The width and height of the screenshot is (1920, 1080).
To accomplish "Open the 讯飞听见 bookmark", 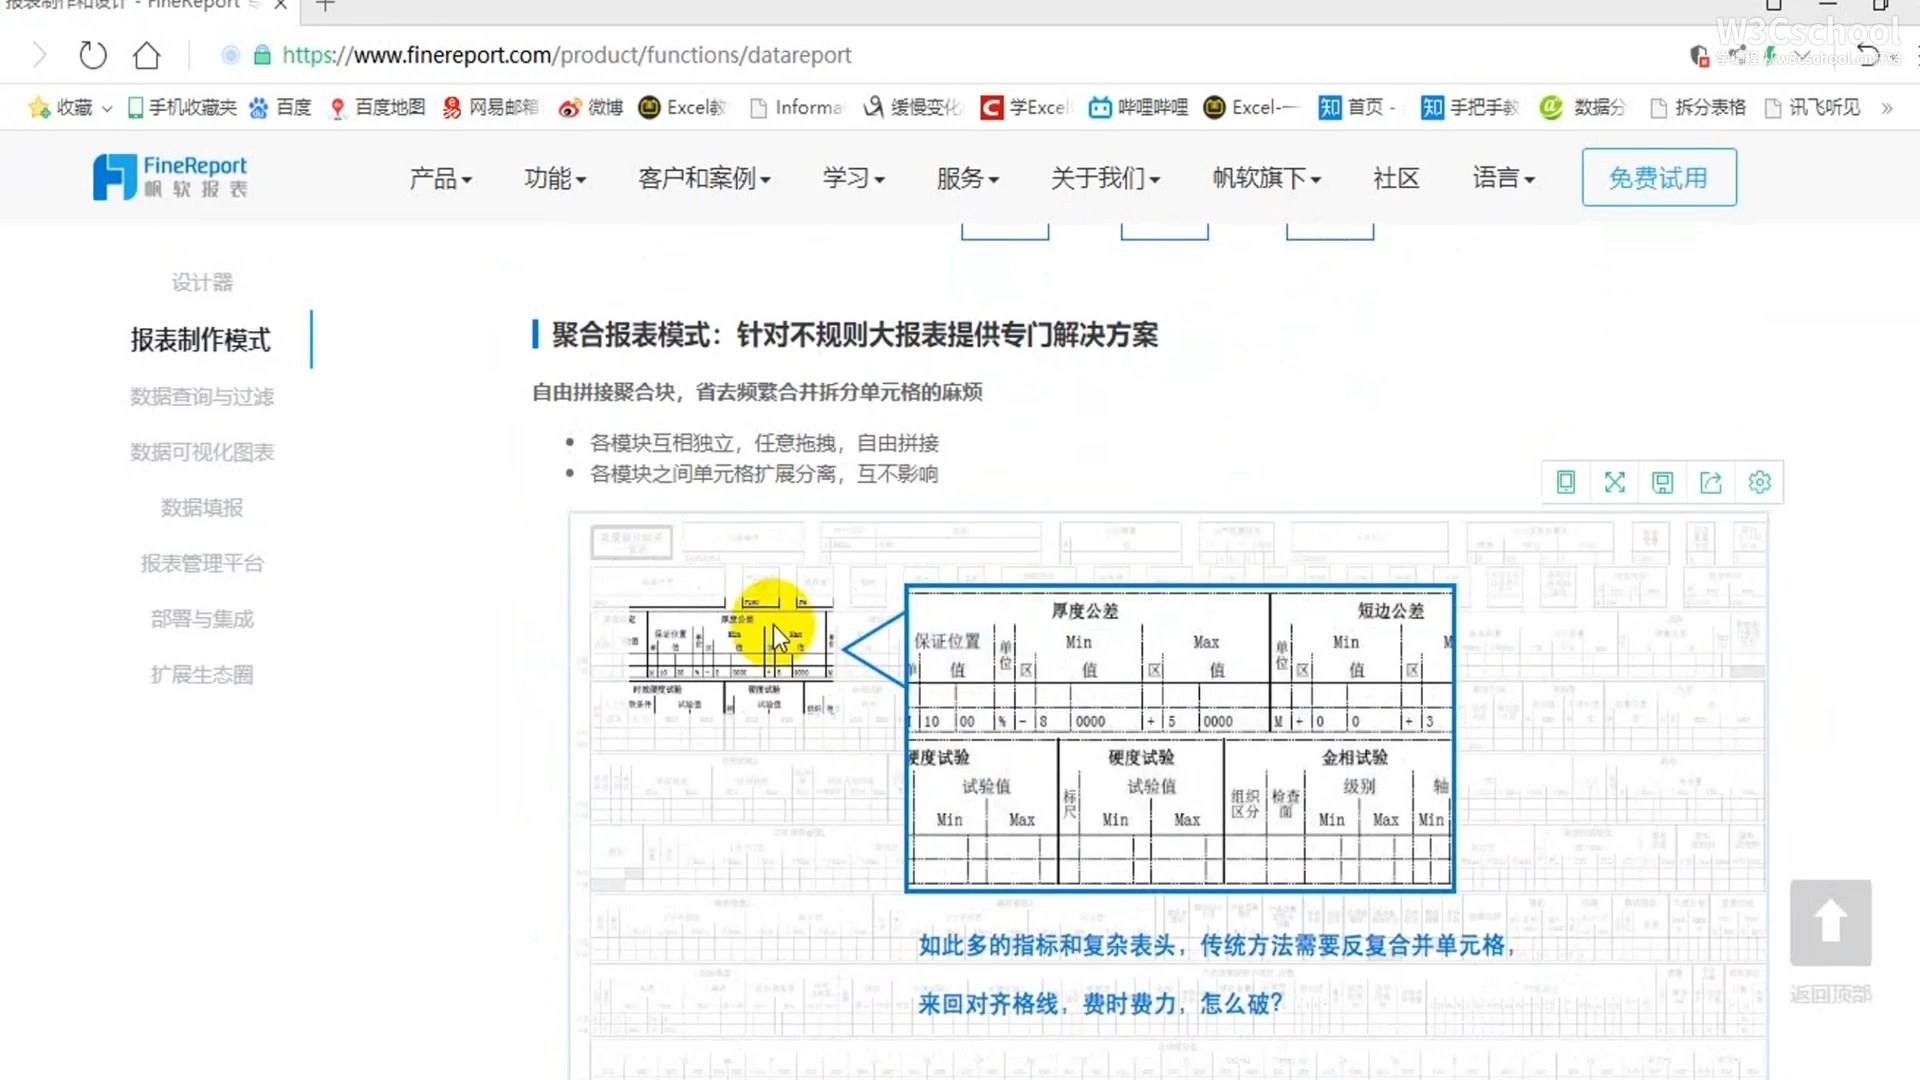I will point(1812,107).
